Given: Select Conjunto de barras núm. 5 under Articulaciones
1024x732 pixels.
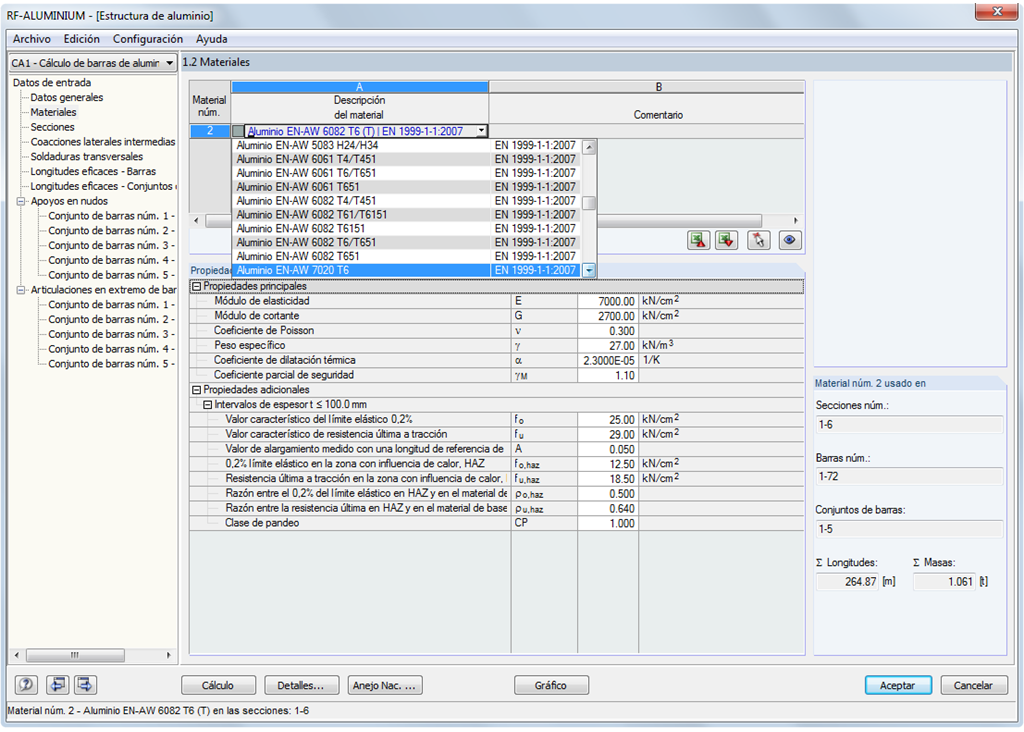Looking at the screenshot, I should tap(111, 364).
